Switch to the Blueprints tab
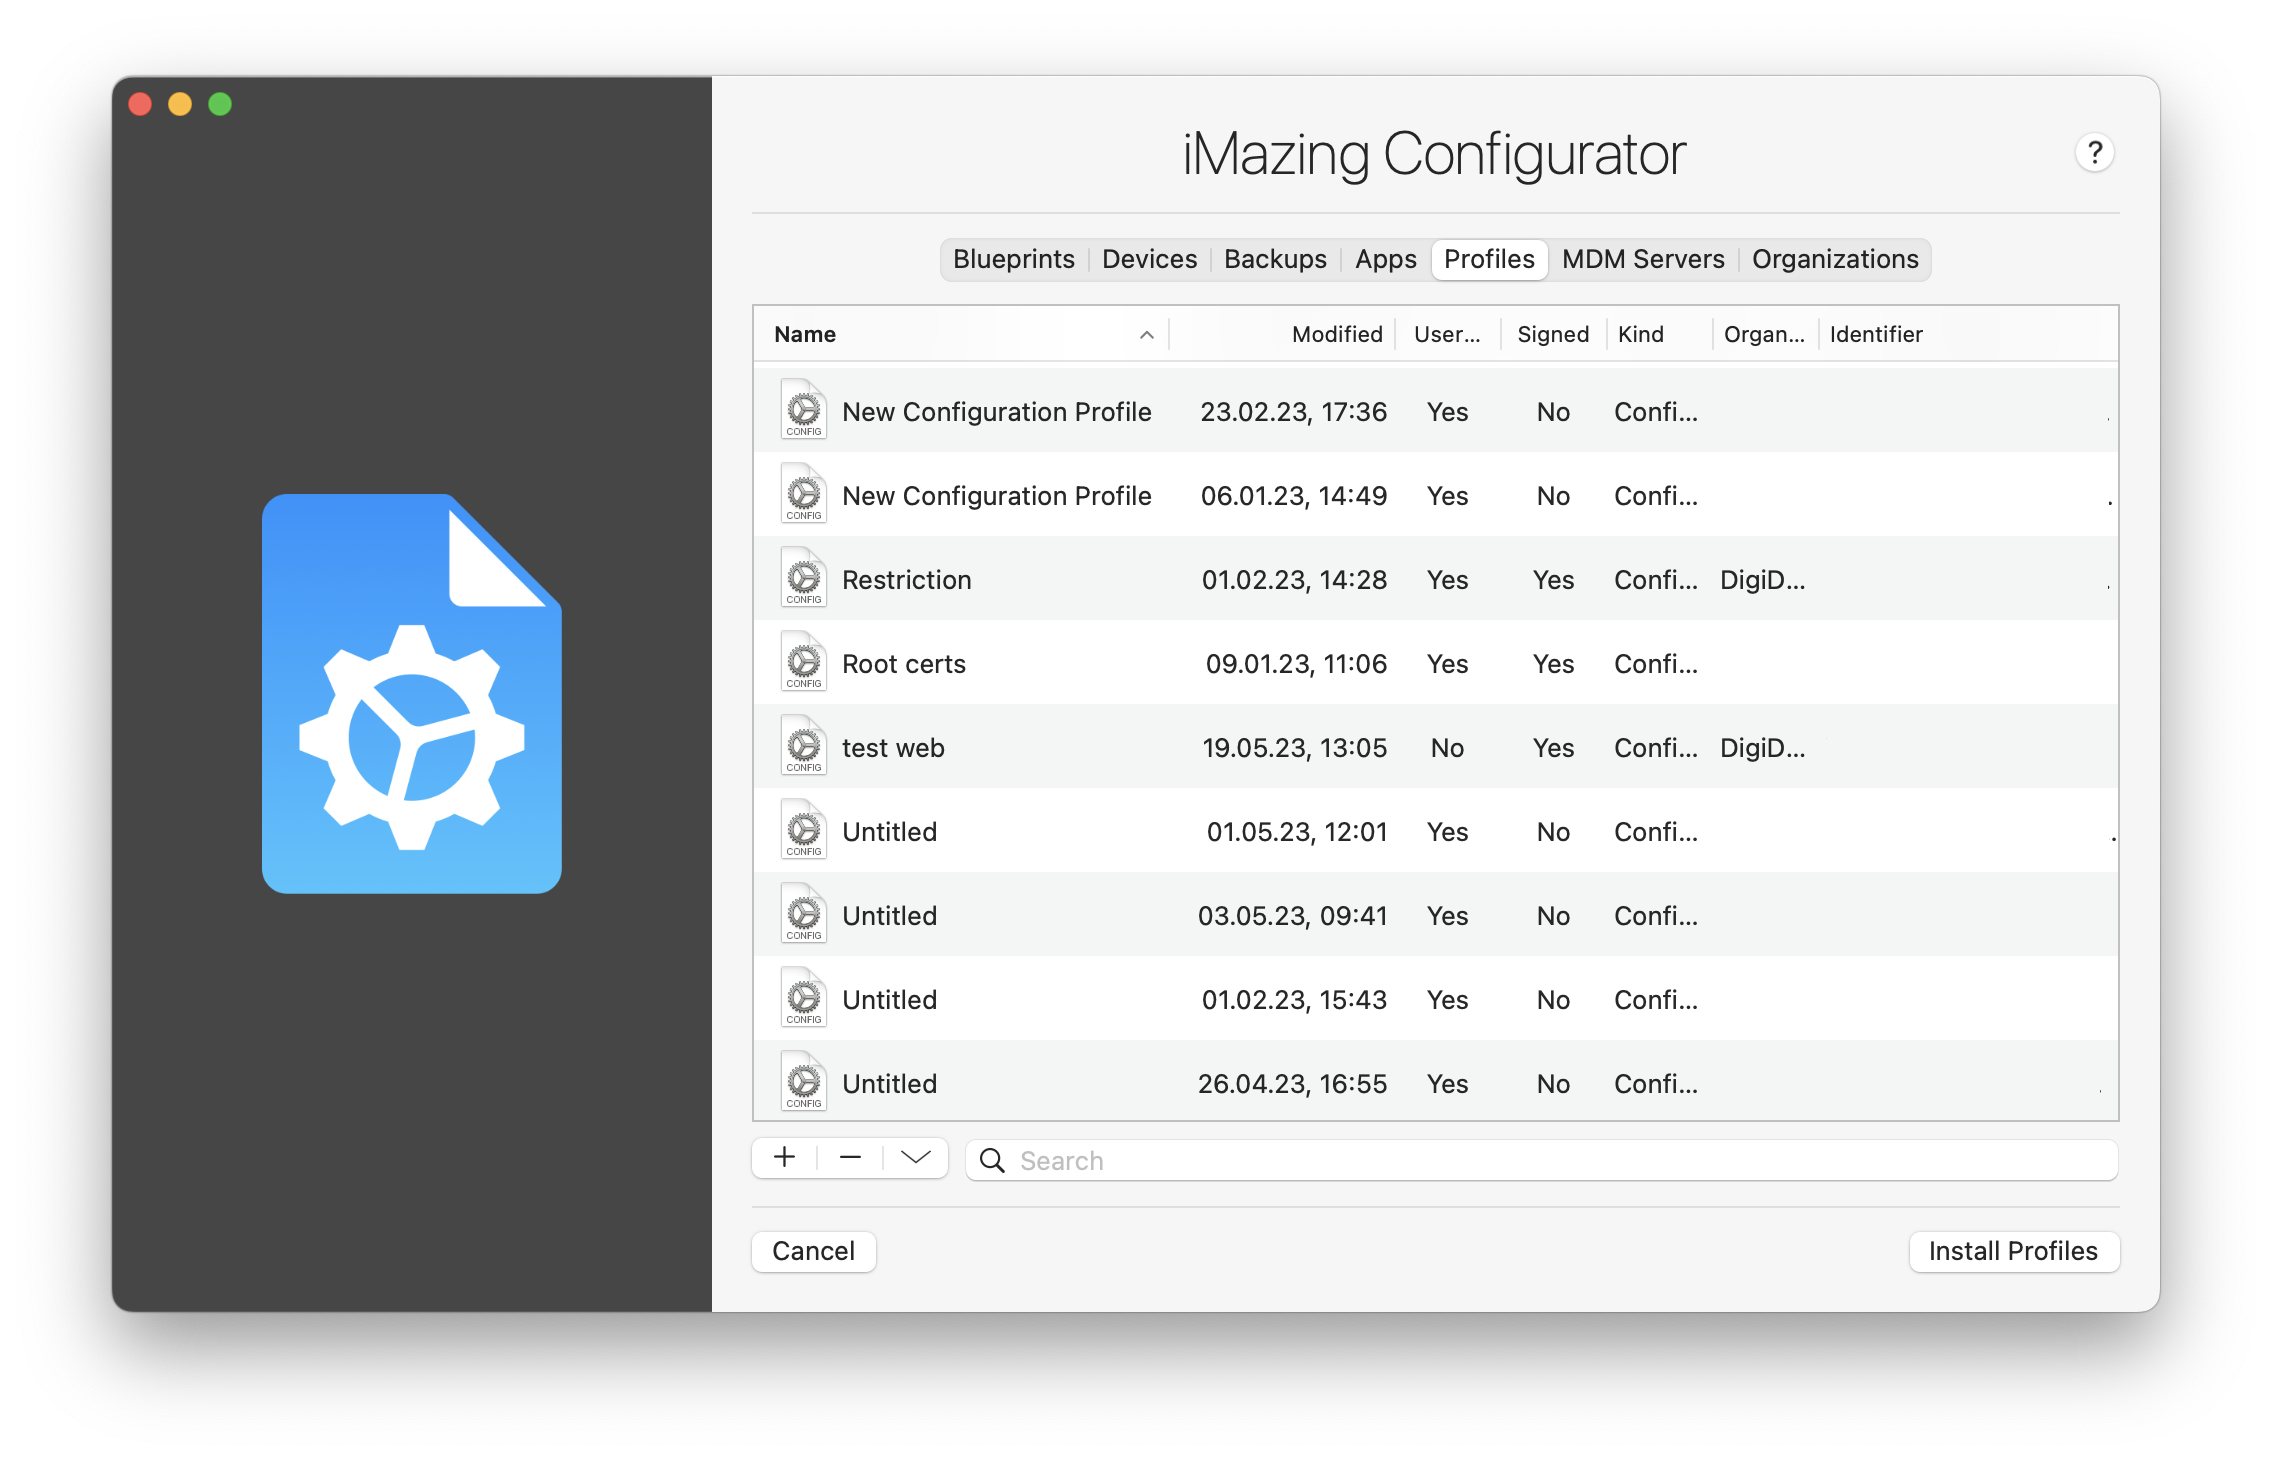The height and width of the screenshot is (1460, 2272). point(1013,259)
